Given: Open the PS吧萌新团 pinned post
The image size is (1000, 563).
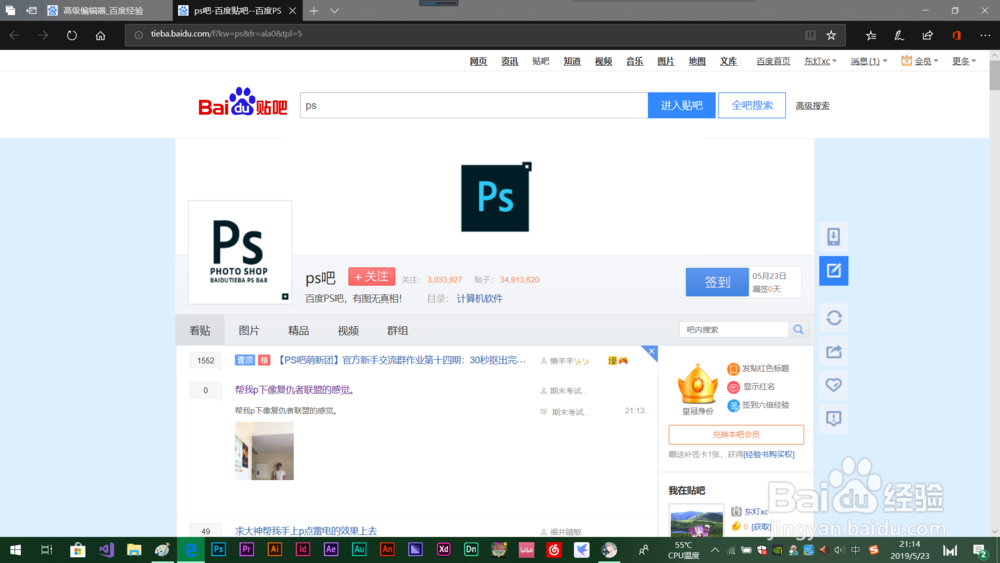Looking at the screenshot, I should pos(402,360).
